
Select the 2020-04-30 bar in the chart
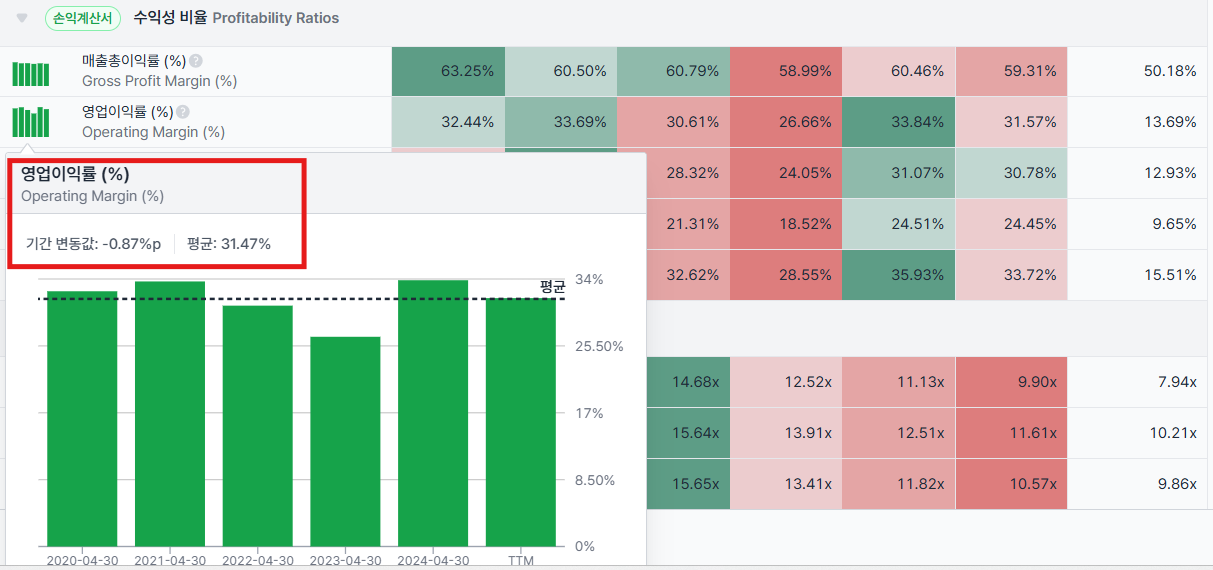tap(82, 420)
